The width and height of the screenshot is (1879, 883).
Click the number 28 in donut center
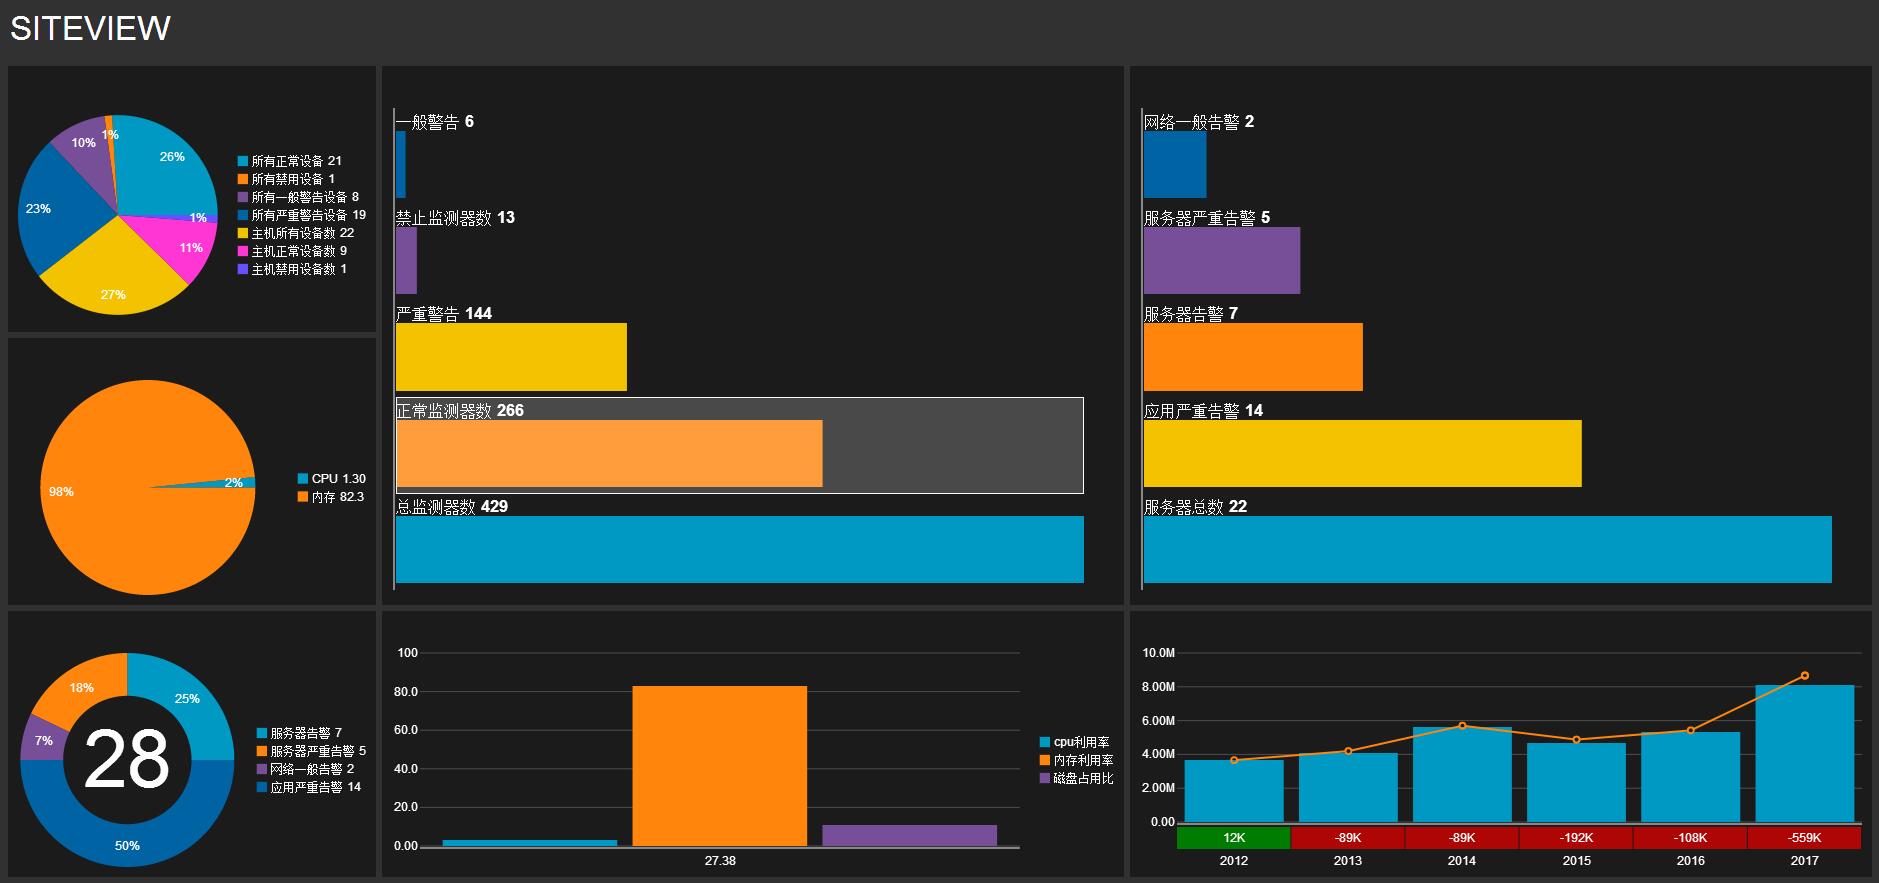pos(127,760)
